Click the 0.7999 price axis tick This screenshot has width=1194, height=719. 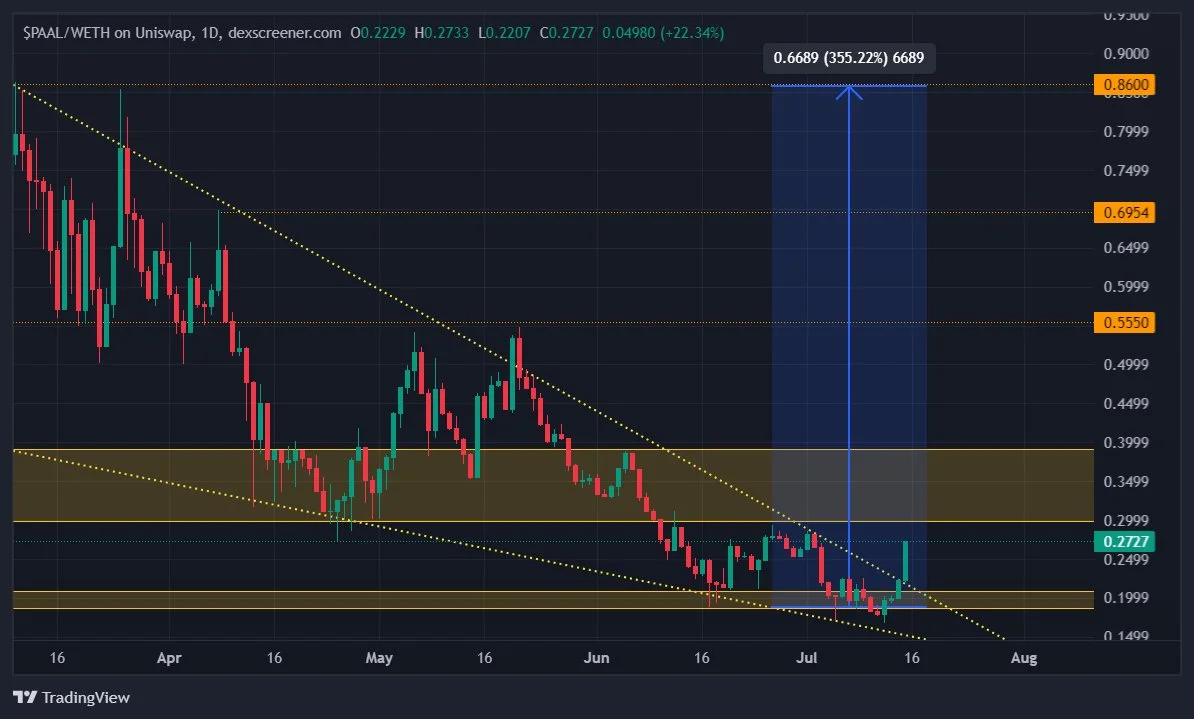[1126, 132]
